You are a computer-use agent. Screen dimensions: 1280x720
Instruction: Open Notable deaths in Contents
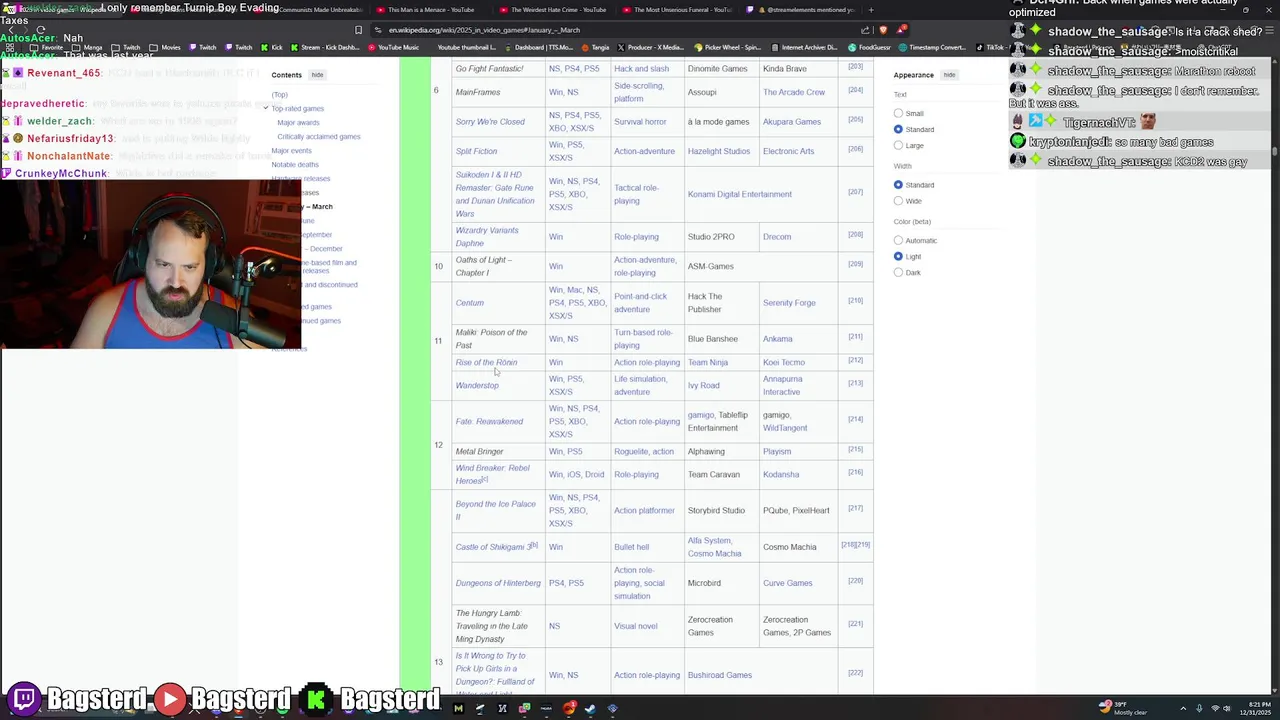pyautogui.click(x=295, y=164)
